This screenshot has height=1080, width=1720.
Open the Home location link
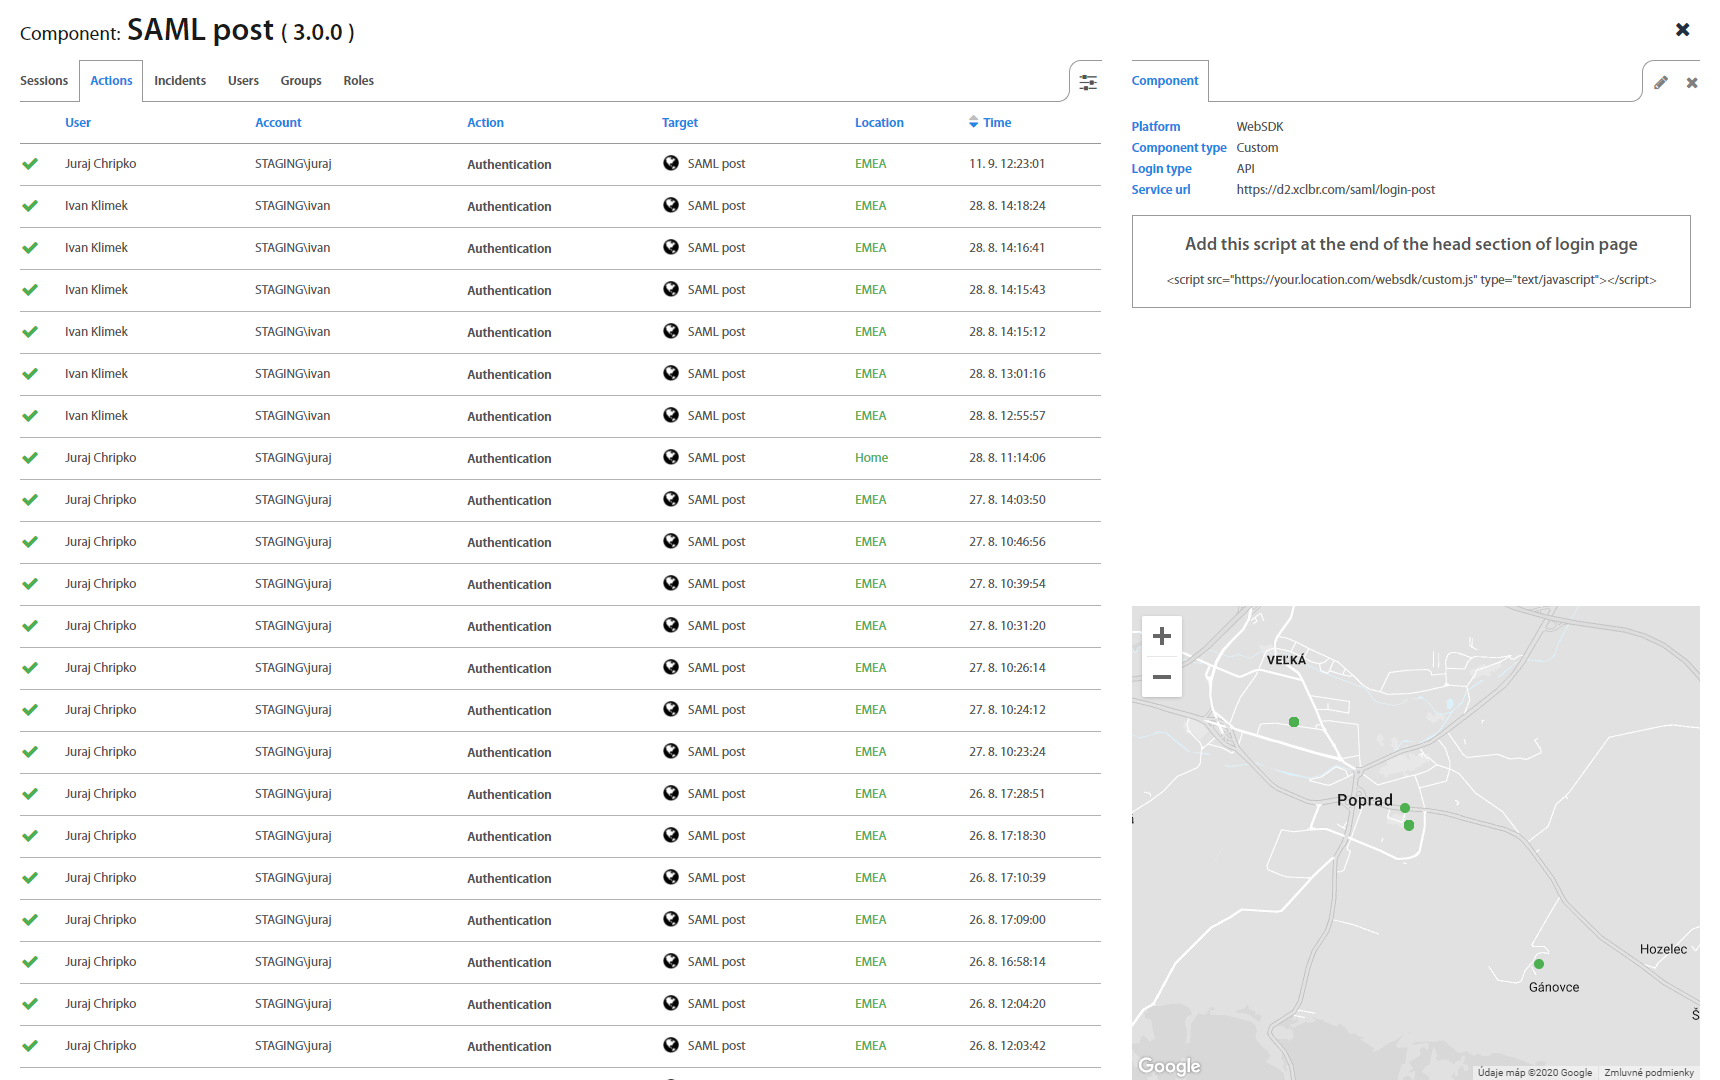[871, 458]
